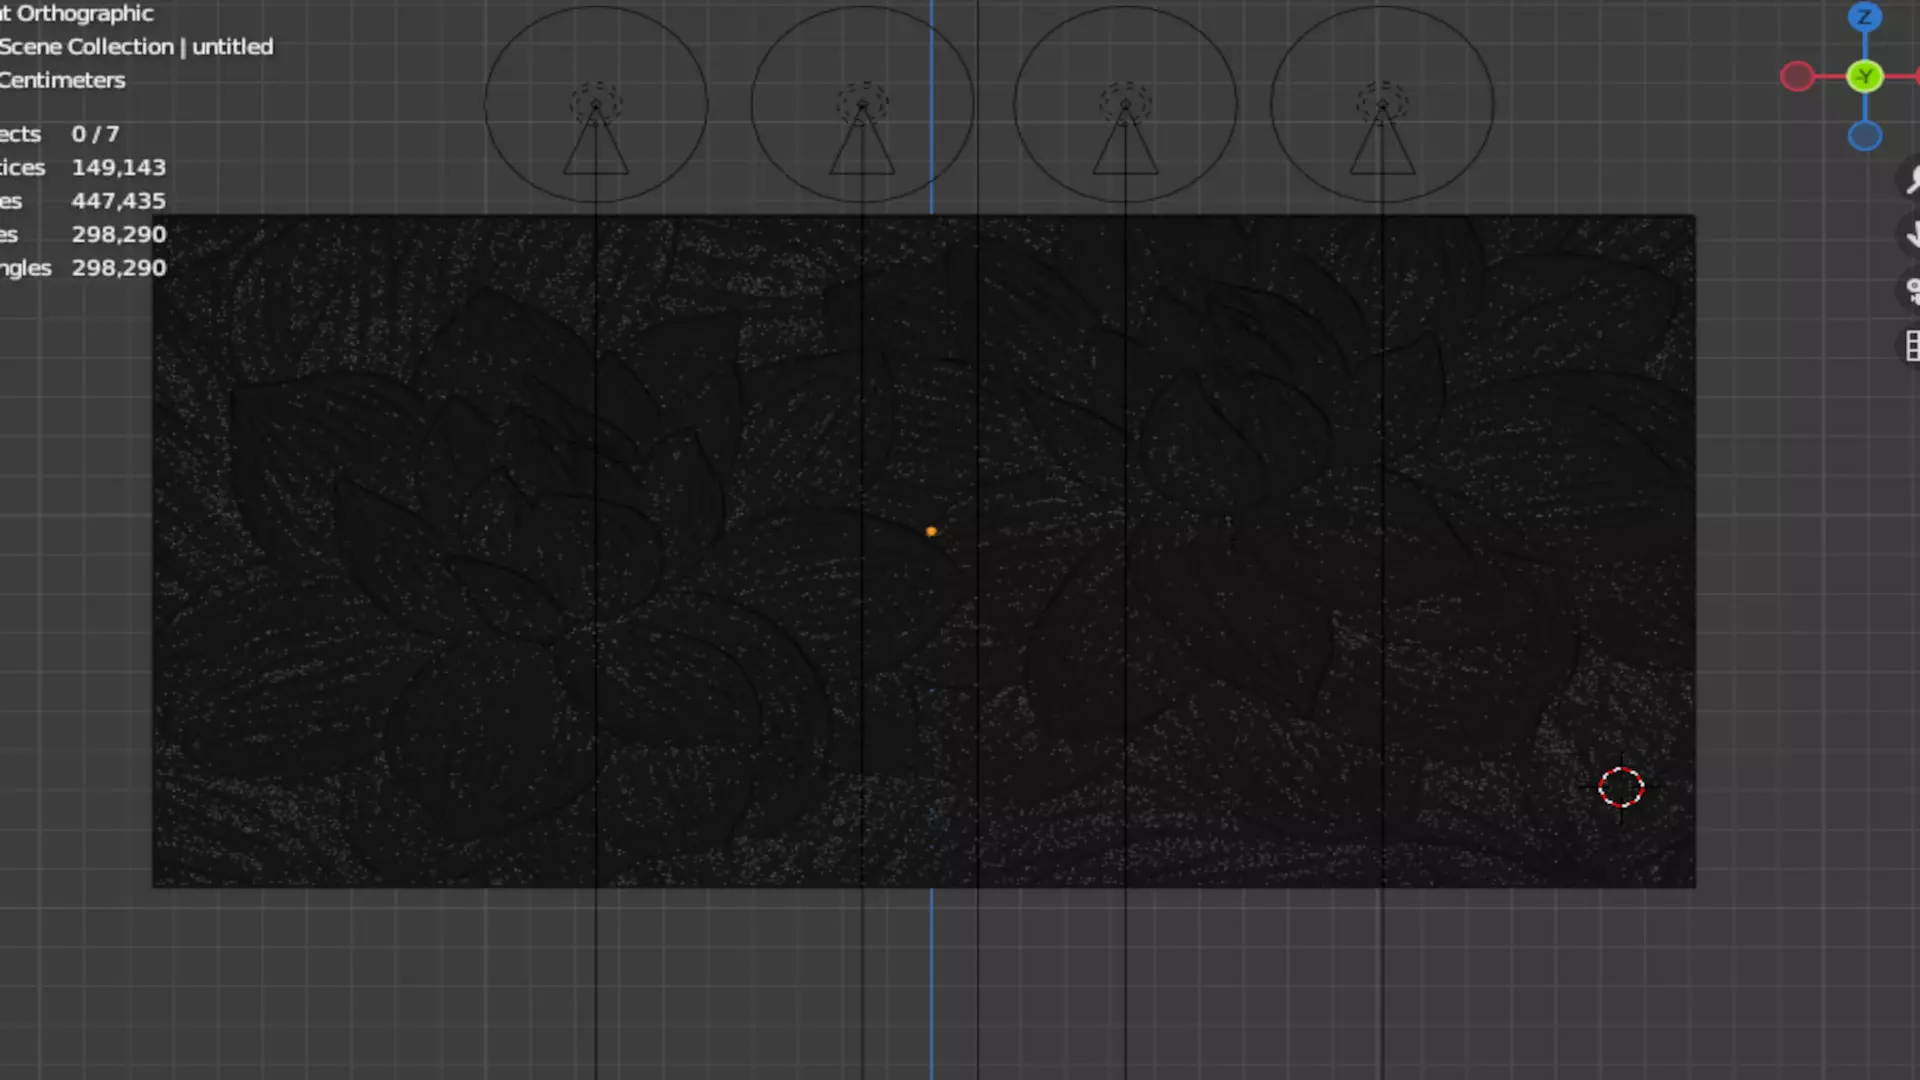1920x1080 pixels.
Task: Click the green -Y axis gizmo handle
Action: [1864, 76]
